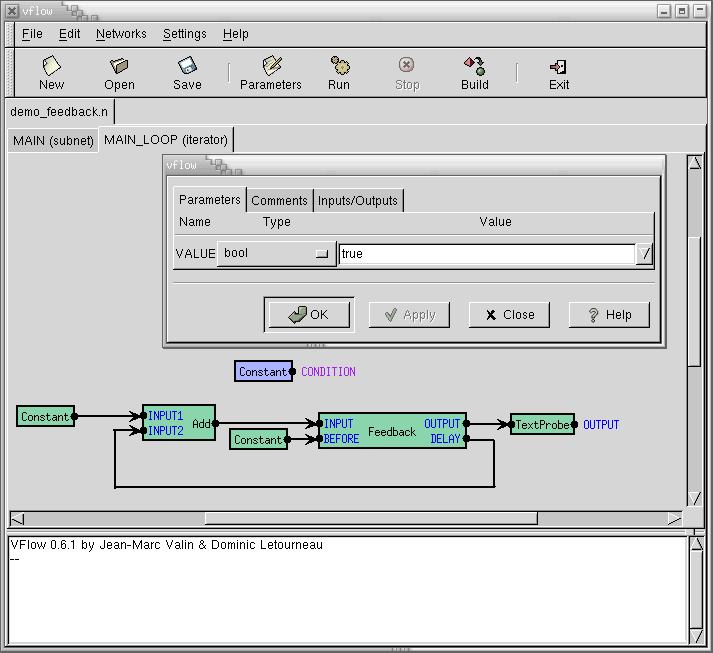The image size is (713, 653).
Task: Open the Edit menu
Action: click(69, 34)
